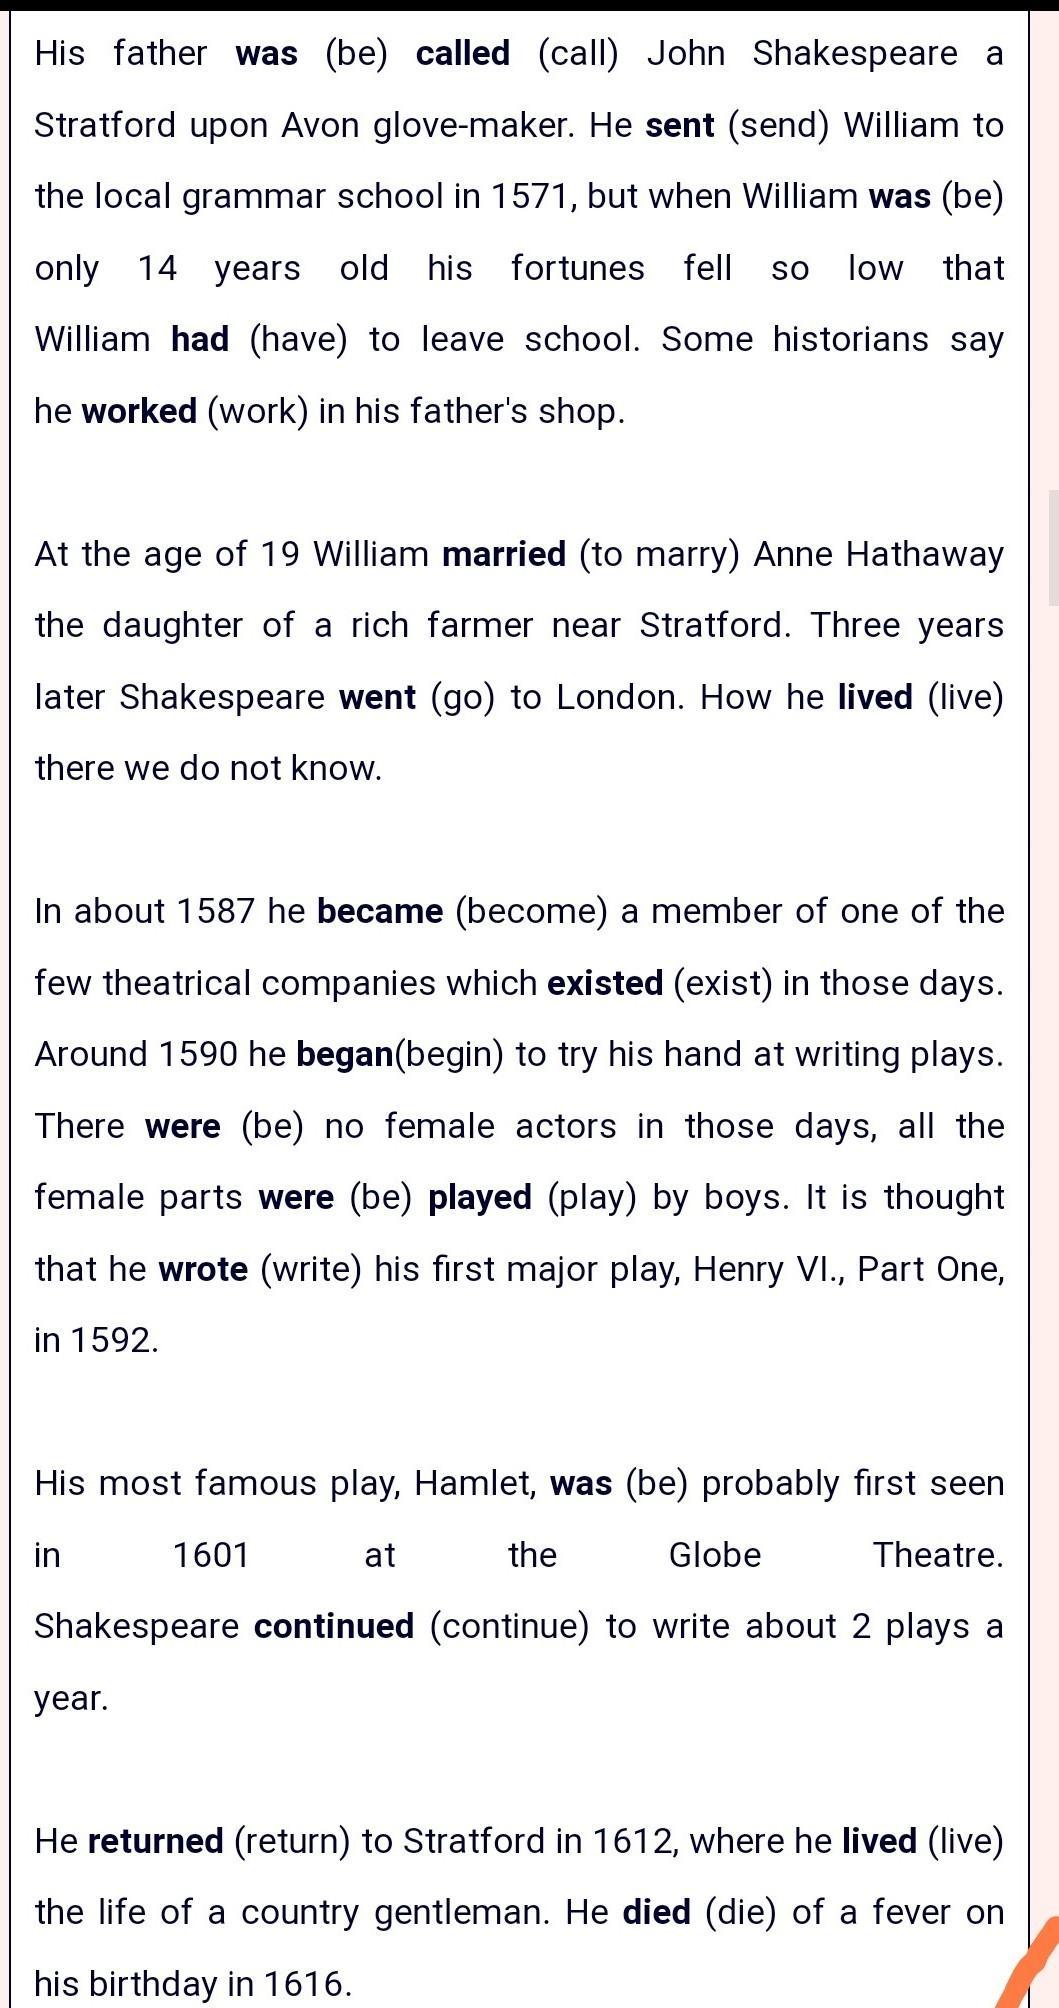Viewport: 1059px width, 2008px height.
Task: Click the word "Globe" in the passage
Action: pos(715,1556)
